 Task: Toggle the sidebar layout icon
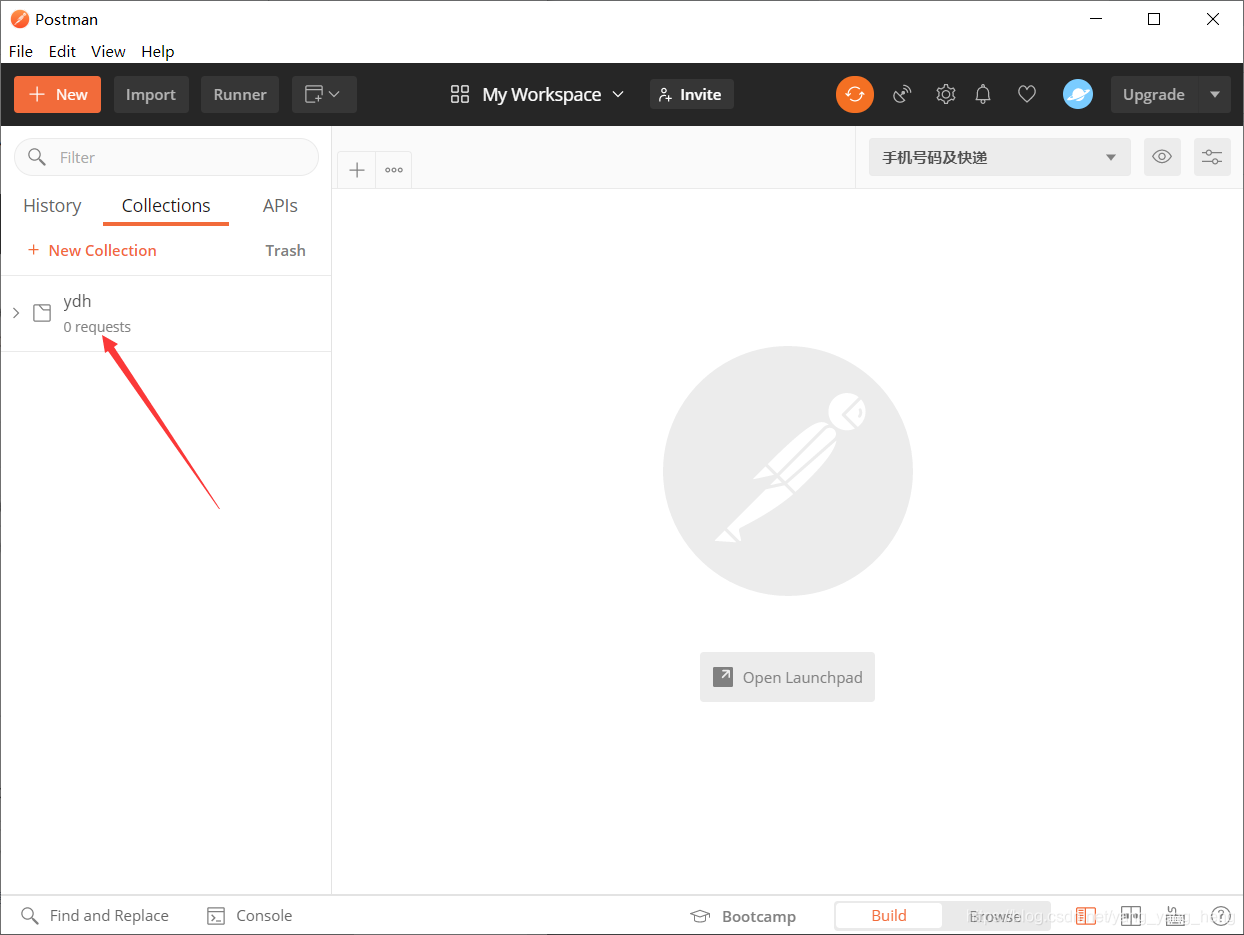pos(1086,916)
